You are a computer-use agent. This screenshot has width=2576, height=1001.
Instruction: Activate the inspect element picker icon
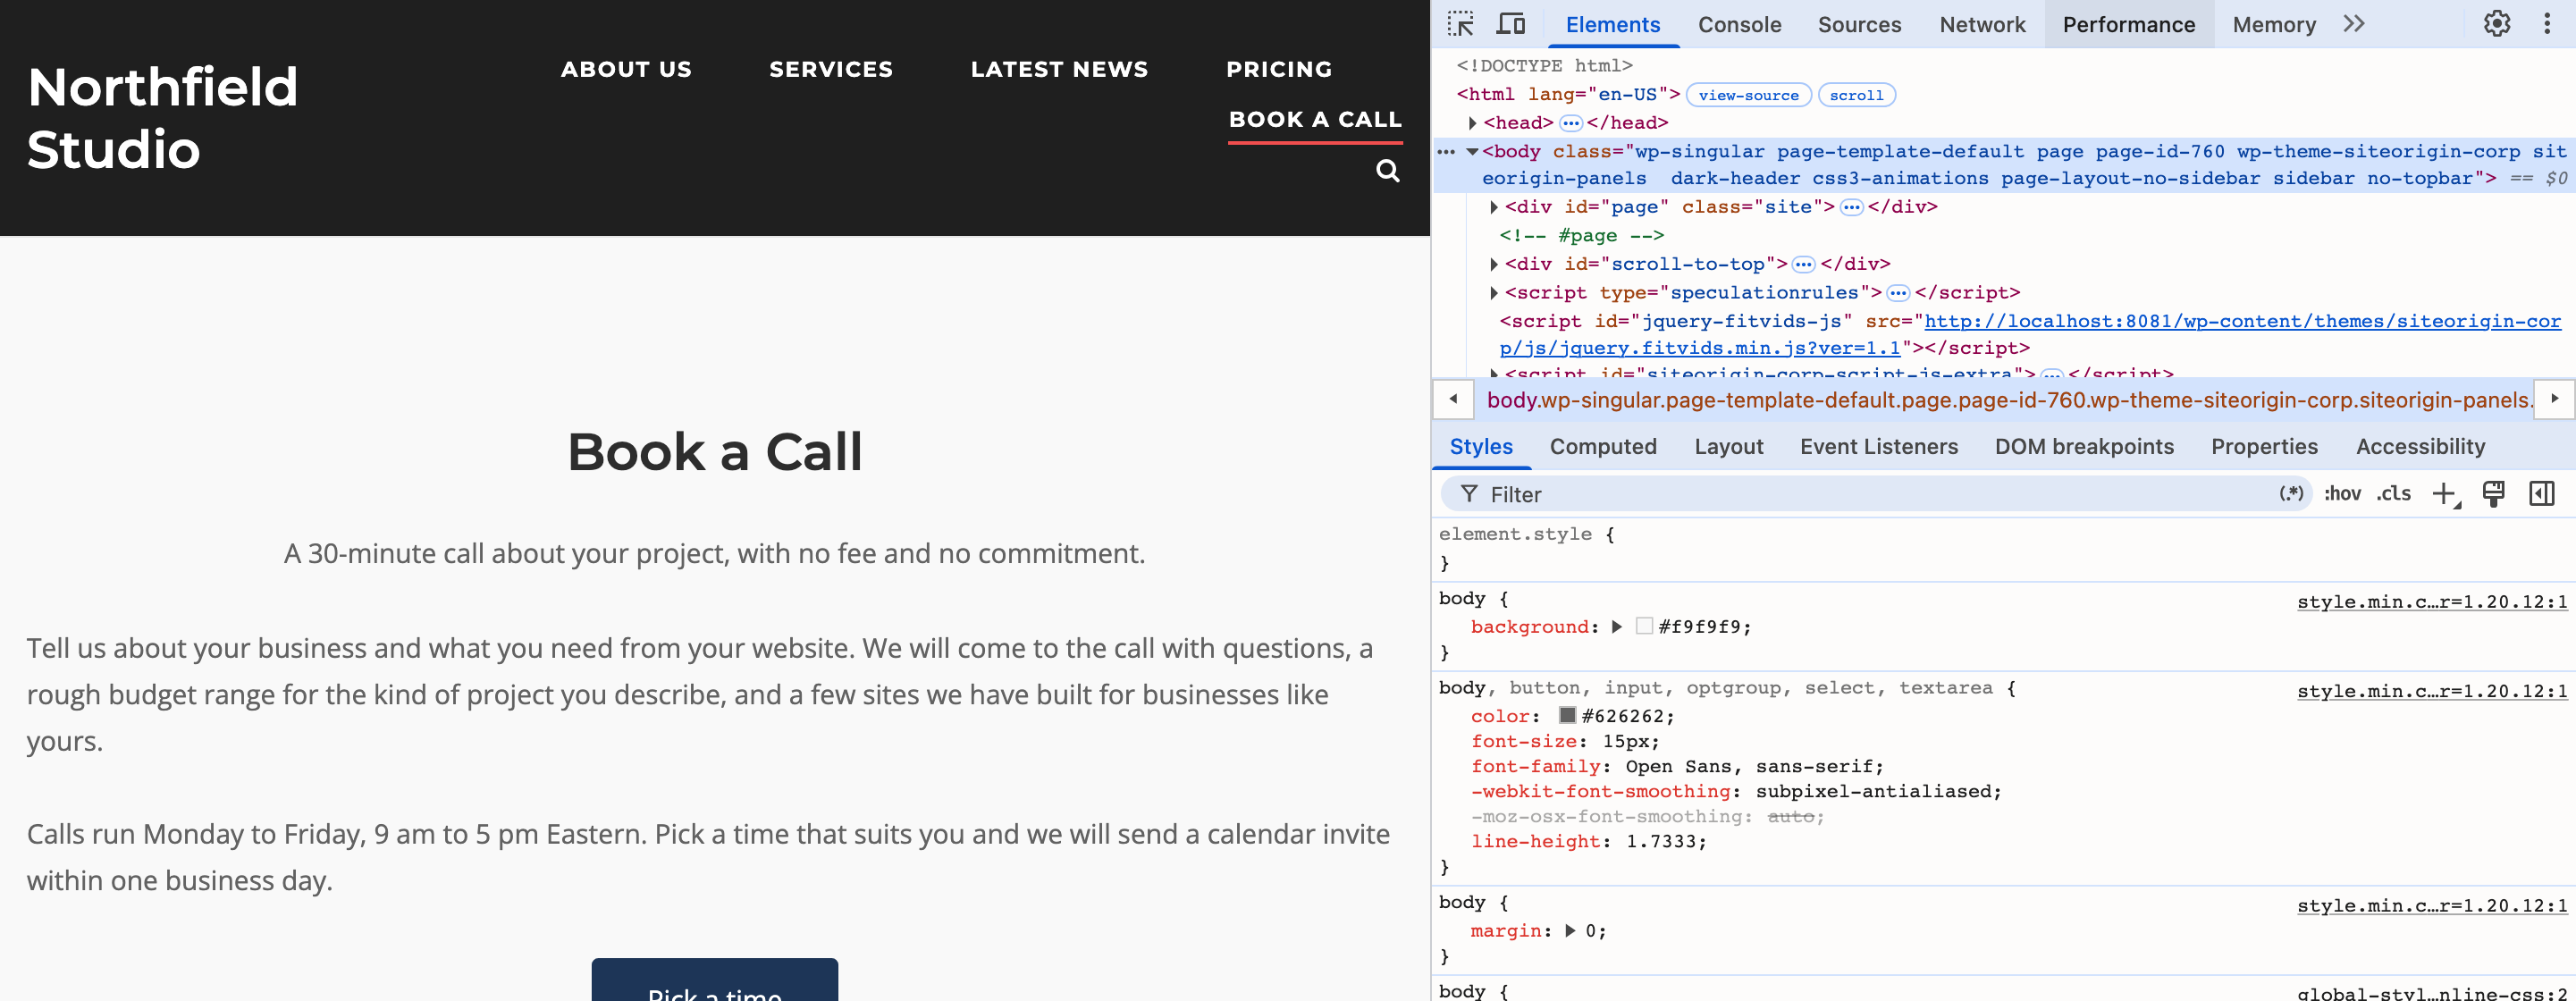point(1461,24)
